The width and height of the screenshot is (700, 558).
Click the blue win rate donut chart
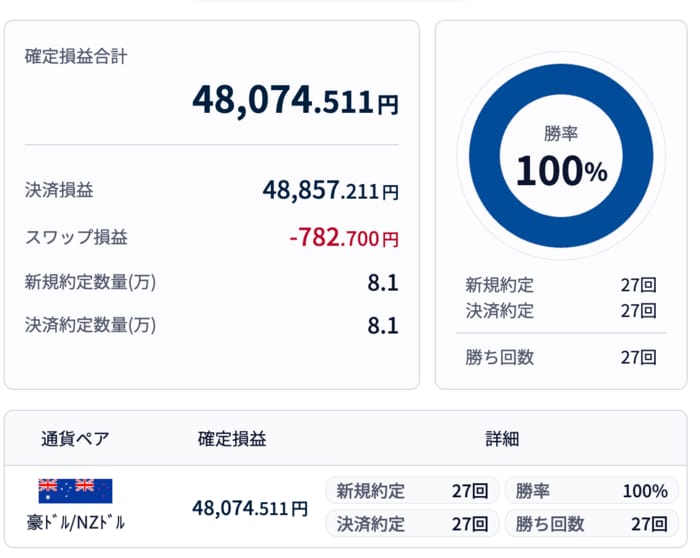click(561, 157)
